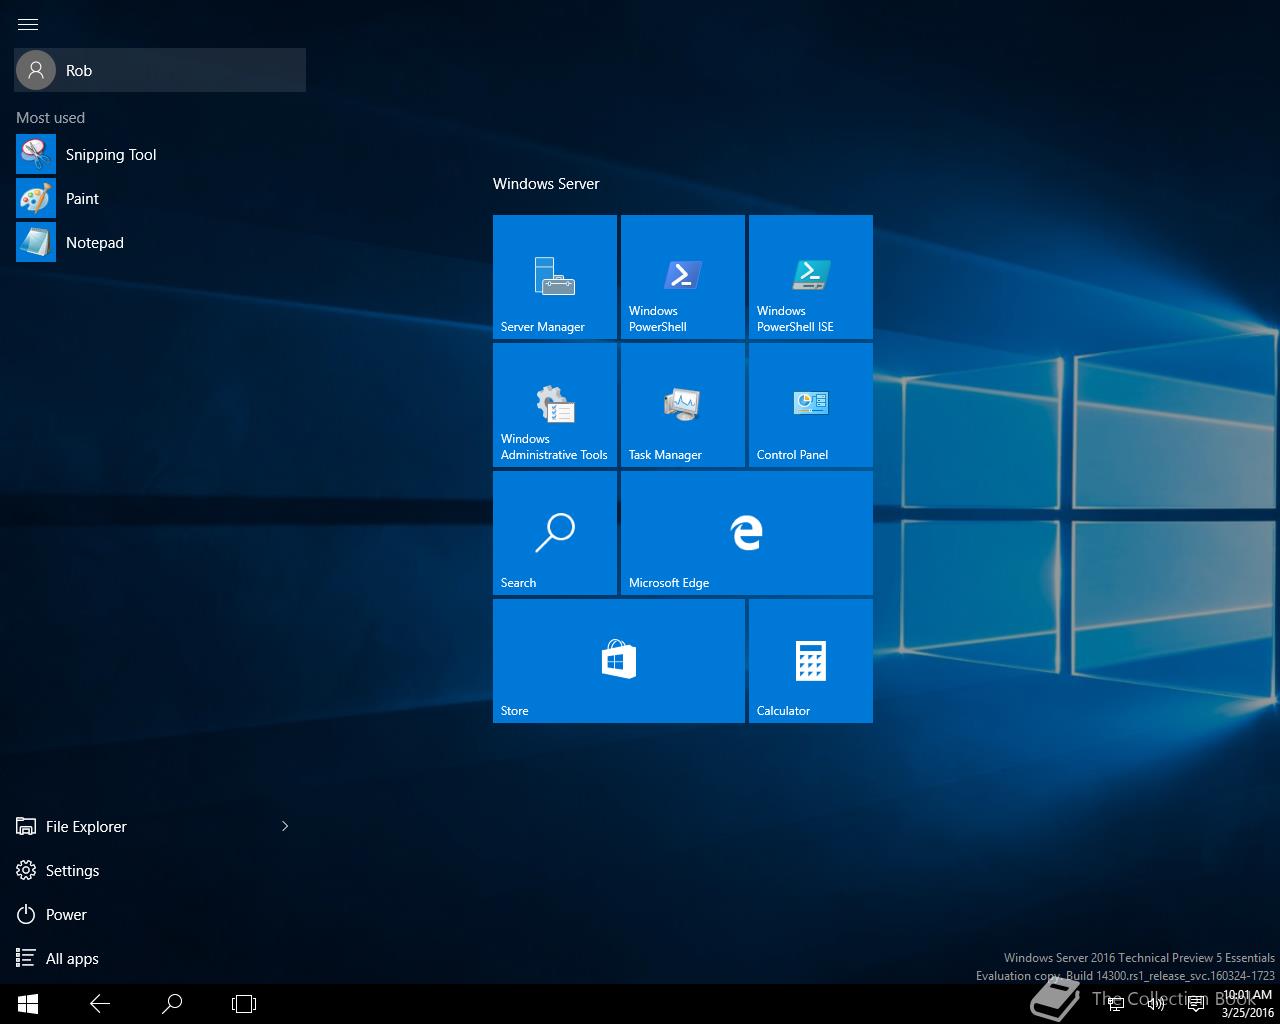The height and width of the screenshot is (1024, 1280).
Task: Open the Server Manager tile
Action: (x=555, y=277)
